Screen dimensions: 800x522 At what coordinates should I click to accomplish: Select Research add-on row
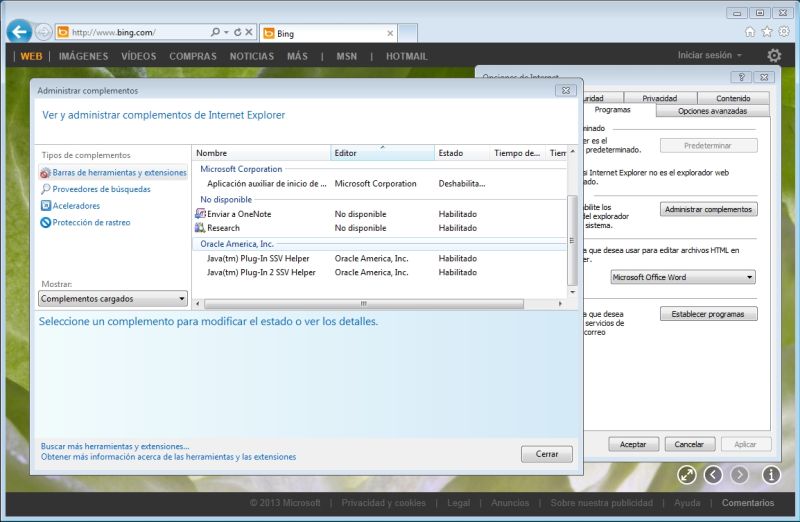point(380,228)
